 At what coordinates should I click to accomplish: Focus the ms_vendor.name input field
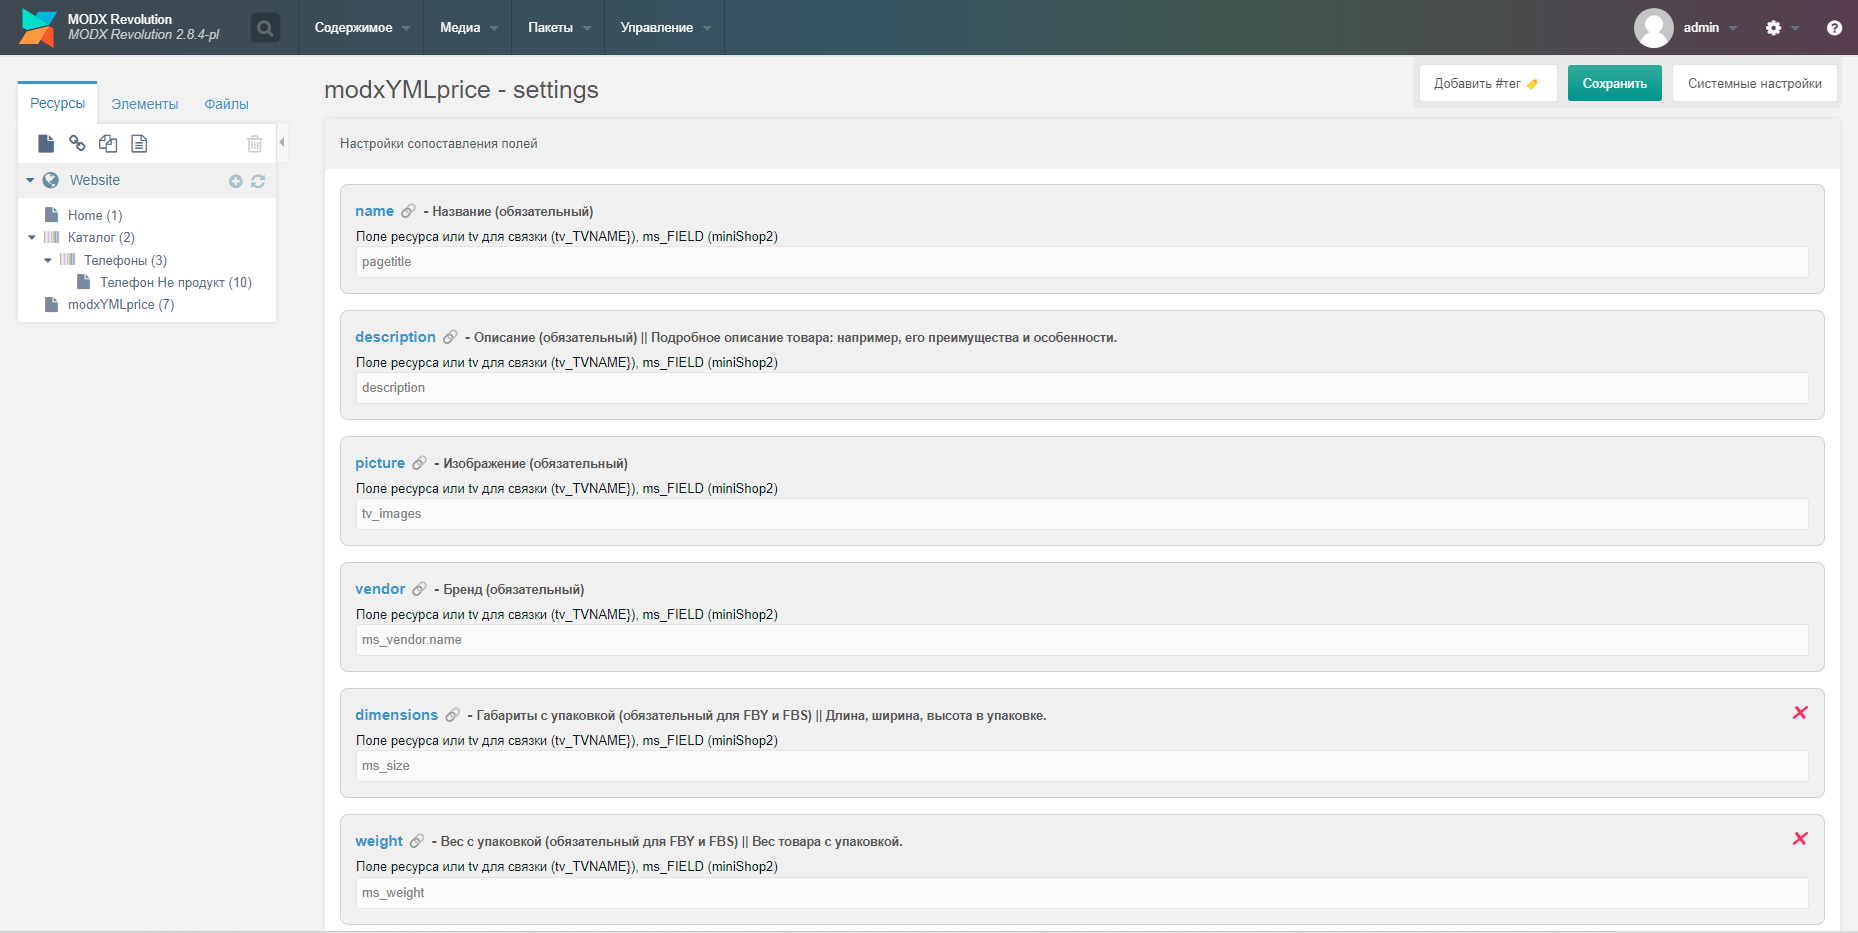[1082, 640]
